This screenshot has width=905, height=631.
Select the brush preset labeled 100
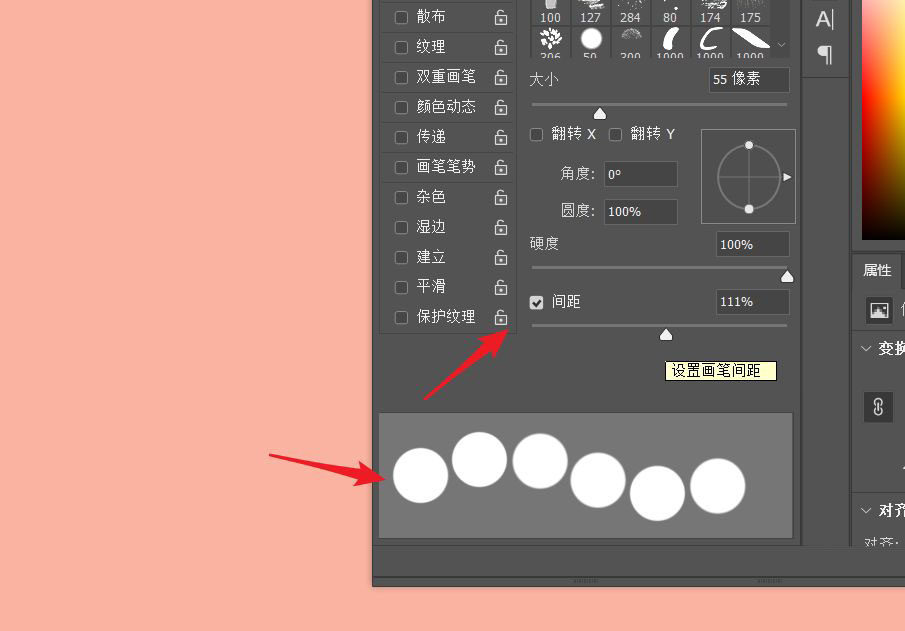[550, 12]
